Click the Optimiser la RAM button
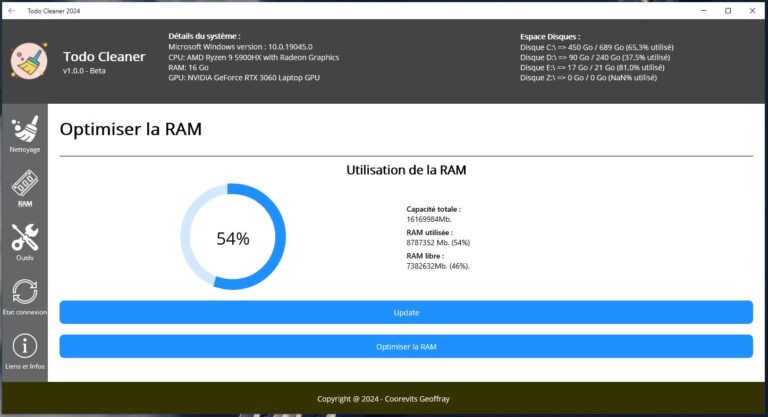Viewport: 768px width, 417px height. [406, 346]
